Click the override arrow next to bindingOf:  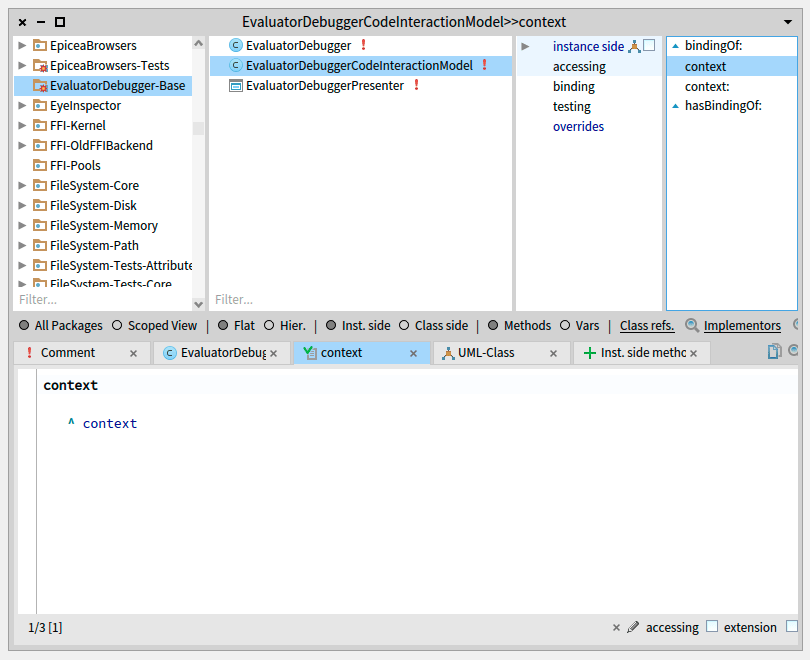675,46
